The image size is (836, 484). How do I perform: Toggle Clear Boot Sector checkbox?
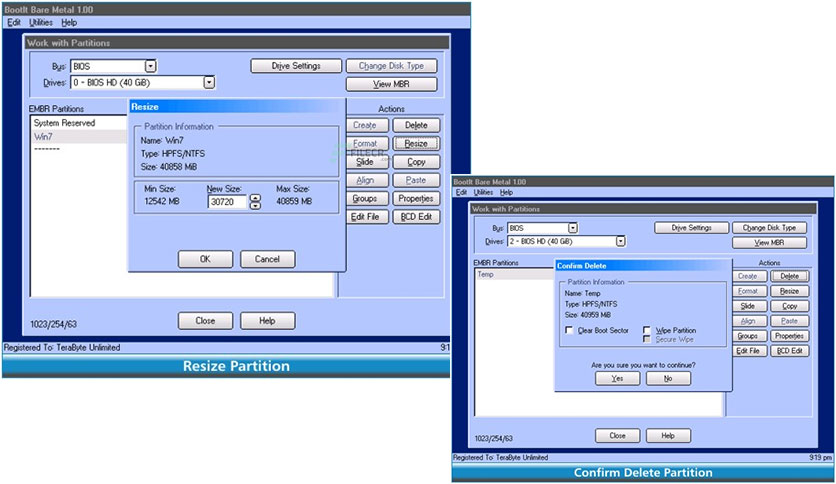coord(569,330)
